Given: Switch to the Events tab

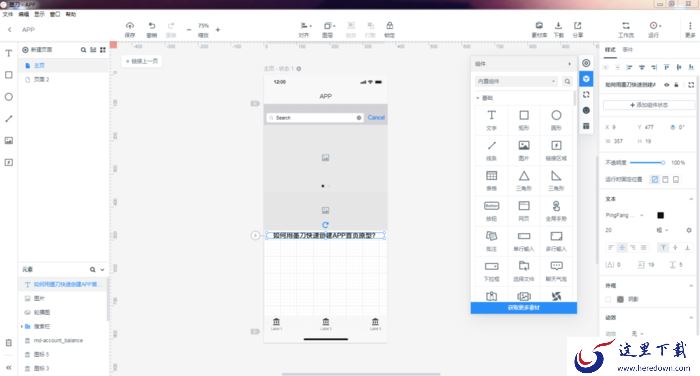Looking at the screenshot, I should click(x=627, y=50).
